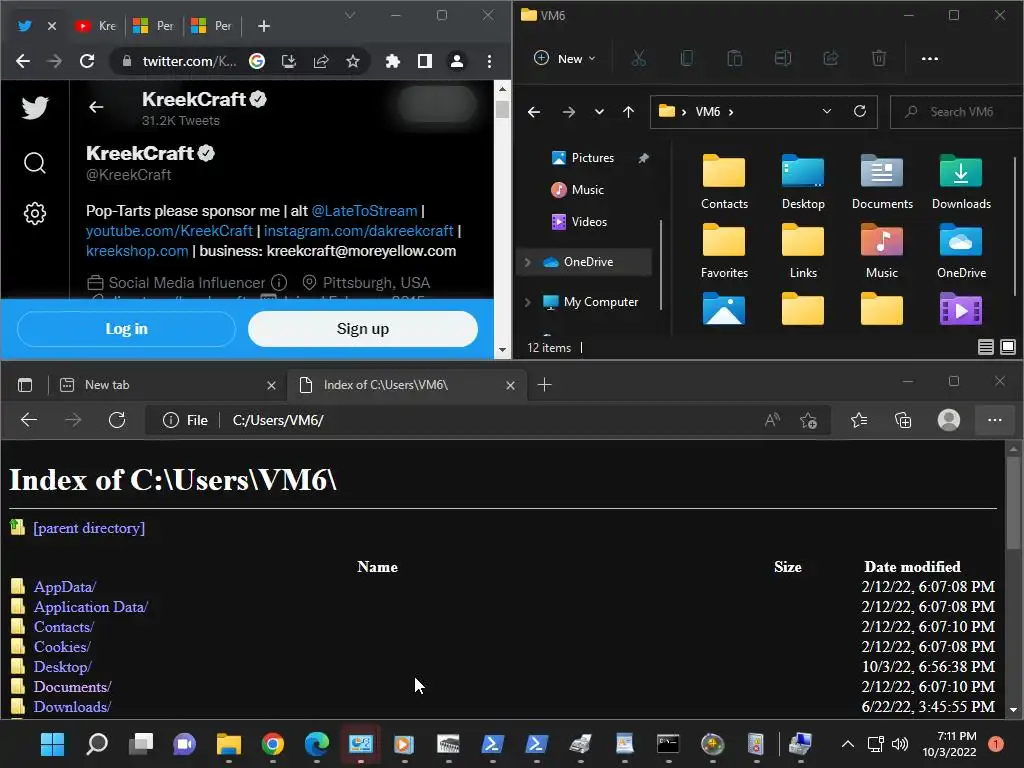
Task: Expand the My Computer tree node
Action: (528, 302)
